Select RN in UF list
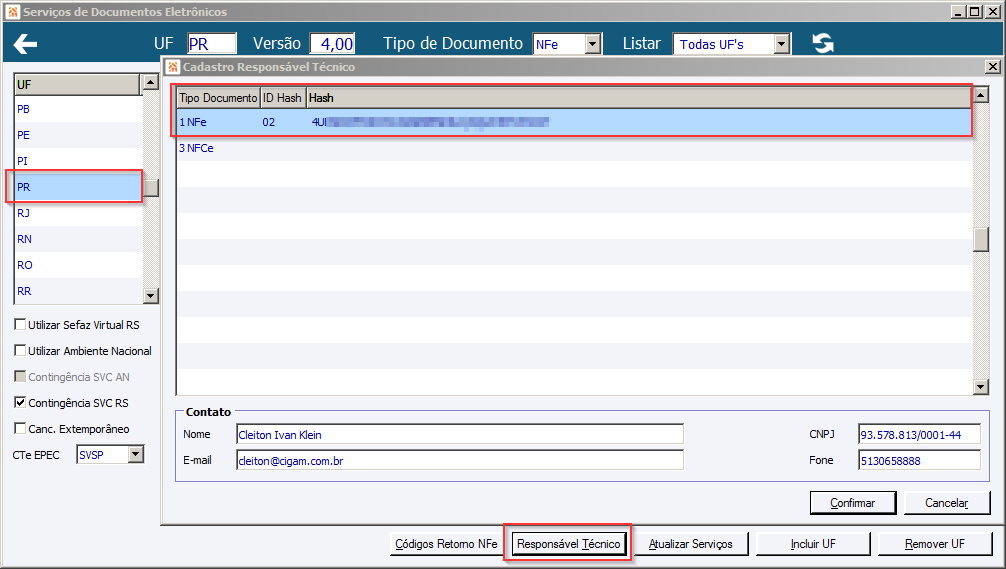The height and width of the screenshot is (569, 1006). [78, 239]
